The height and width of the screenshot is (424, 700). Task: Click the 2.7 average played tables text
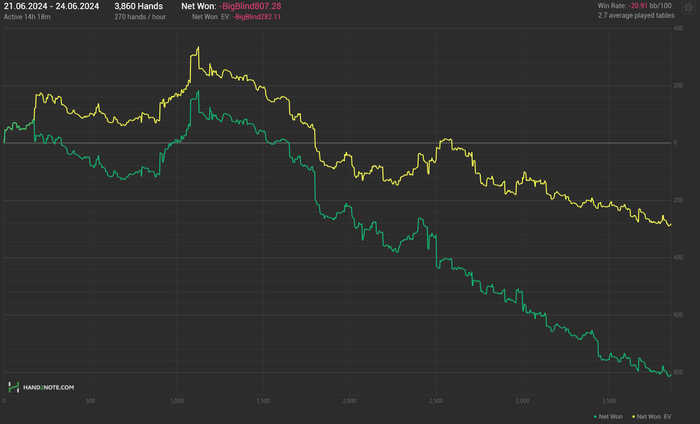636,16
